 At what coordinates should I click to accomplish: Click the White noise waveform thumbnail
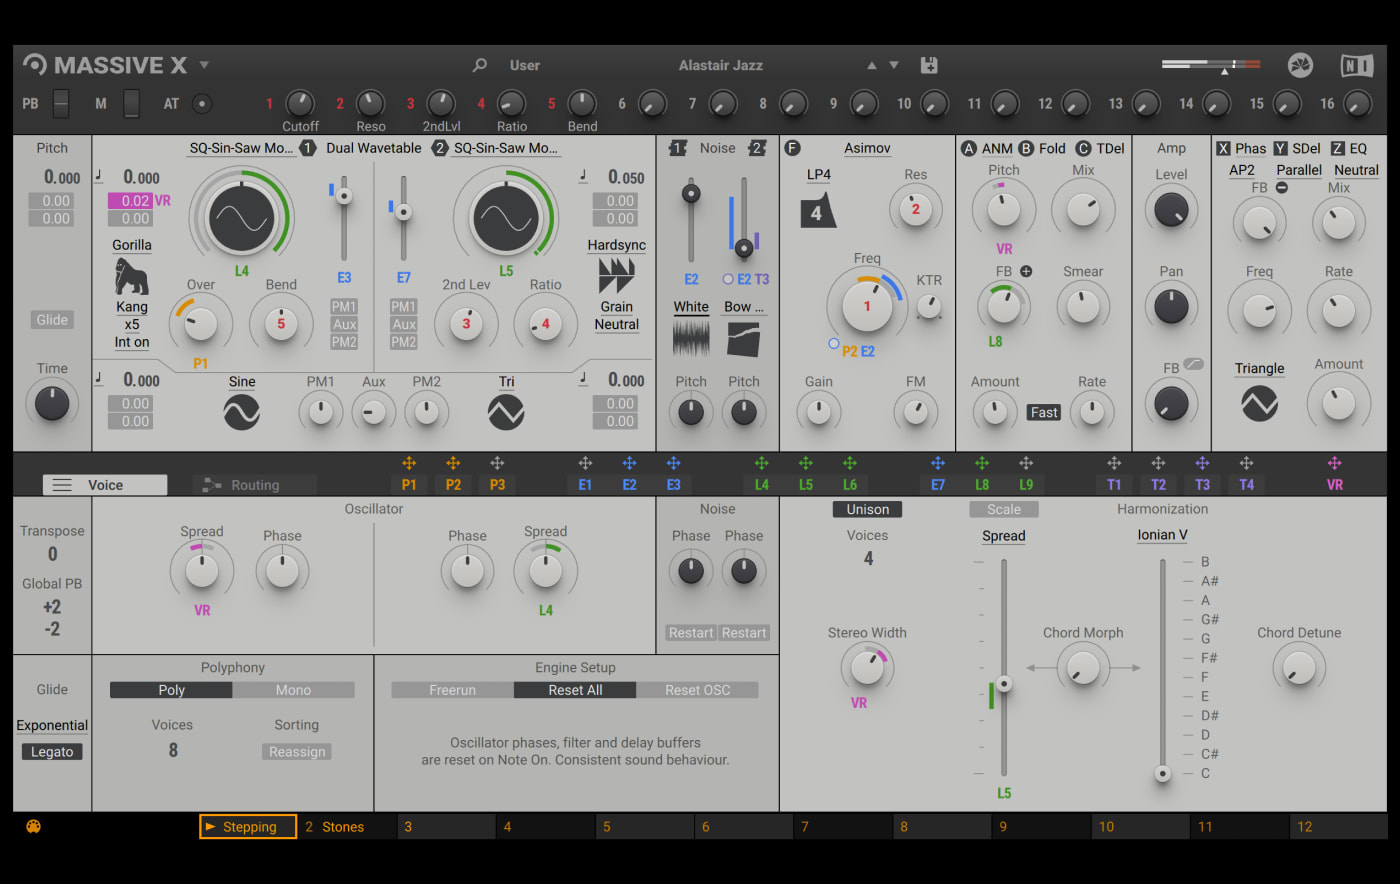(691, 338)
